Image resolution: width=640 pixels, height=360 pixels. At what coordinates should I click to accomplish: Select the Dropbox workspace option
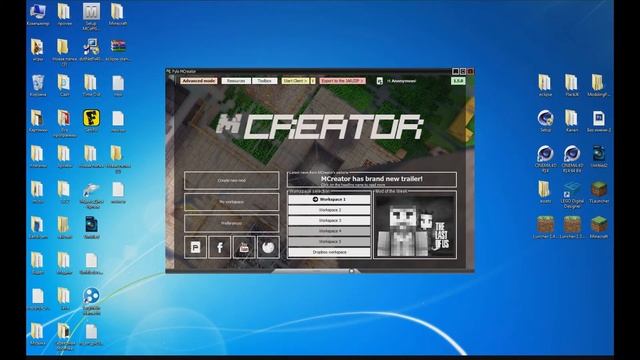329,252
